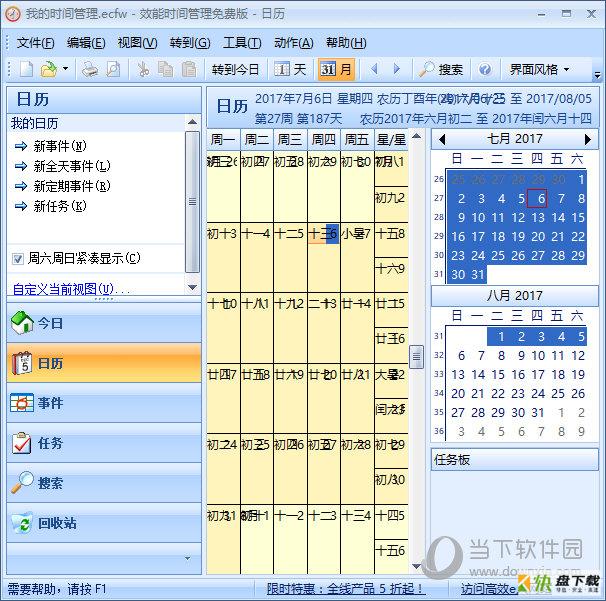The image size is (606, 601).
Task: Open the 视图(V) menu
Action: pyautogui.click(x=137, y=43)
